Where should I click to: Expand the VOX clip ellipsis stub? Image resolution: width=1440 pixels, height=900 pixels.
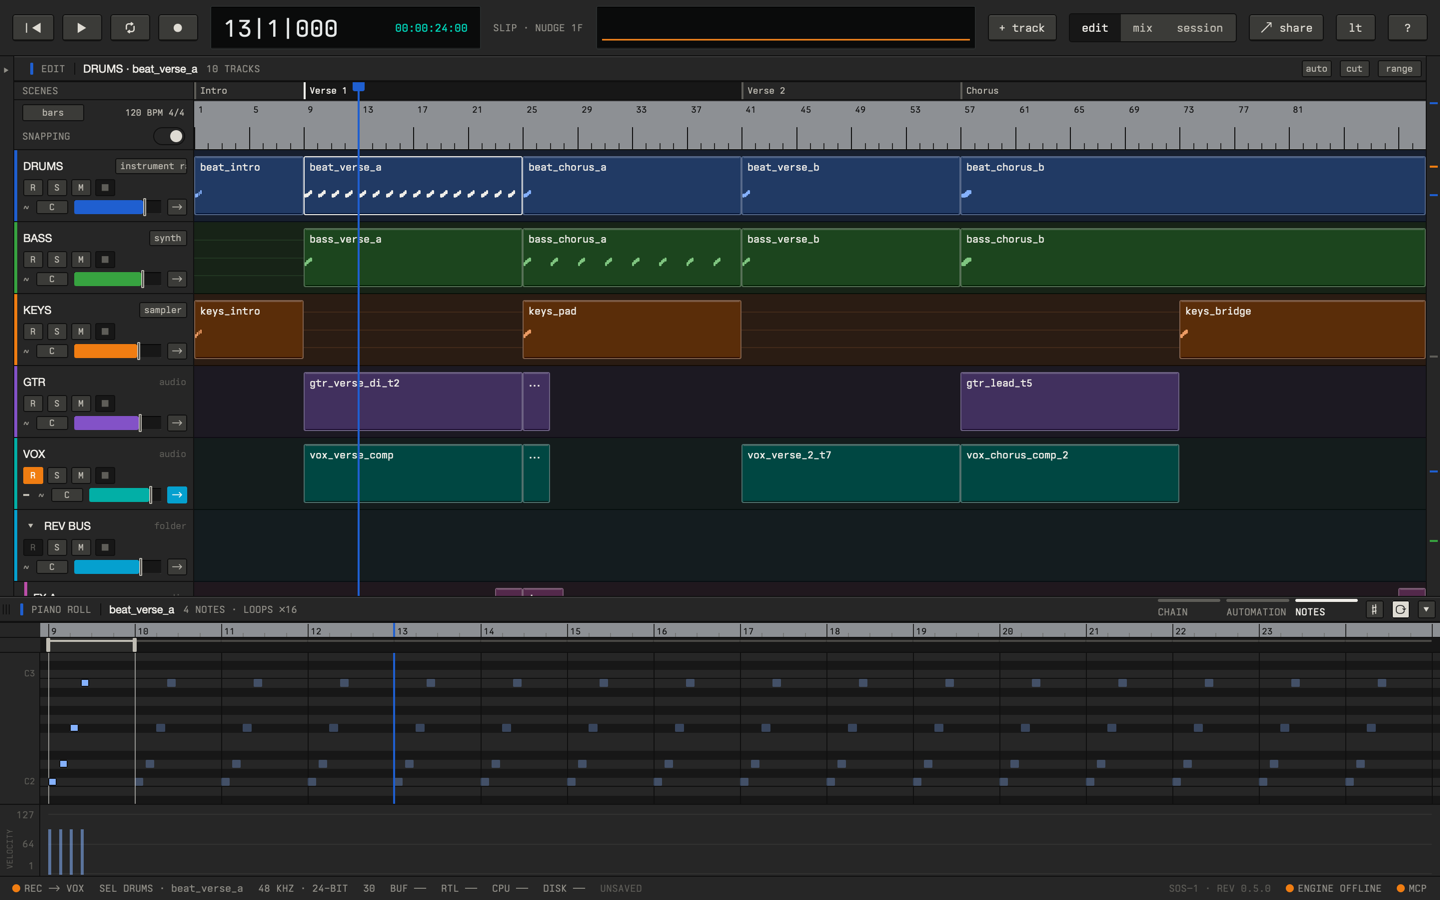pos(536,474)
